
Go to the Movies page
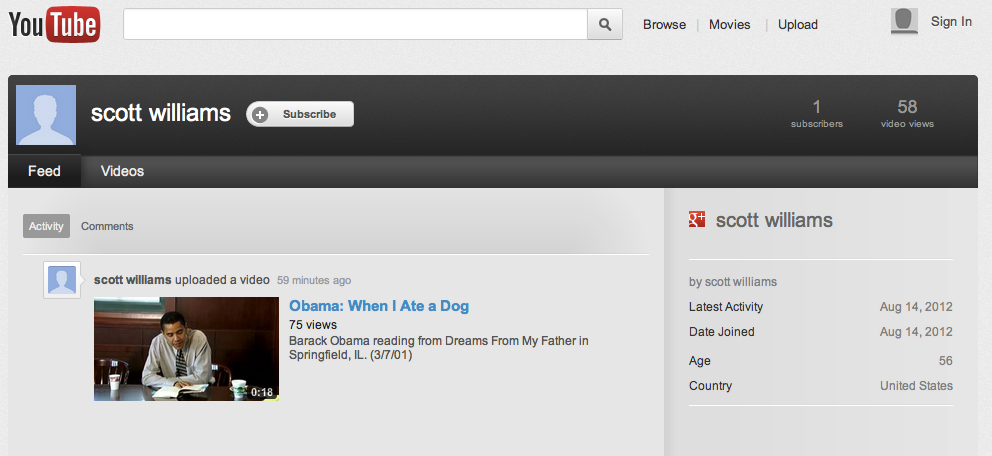click(x=729, y=25)
